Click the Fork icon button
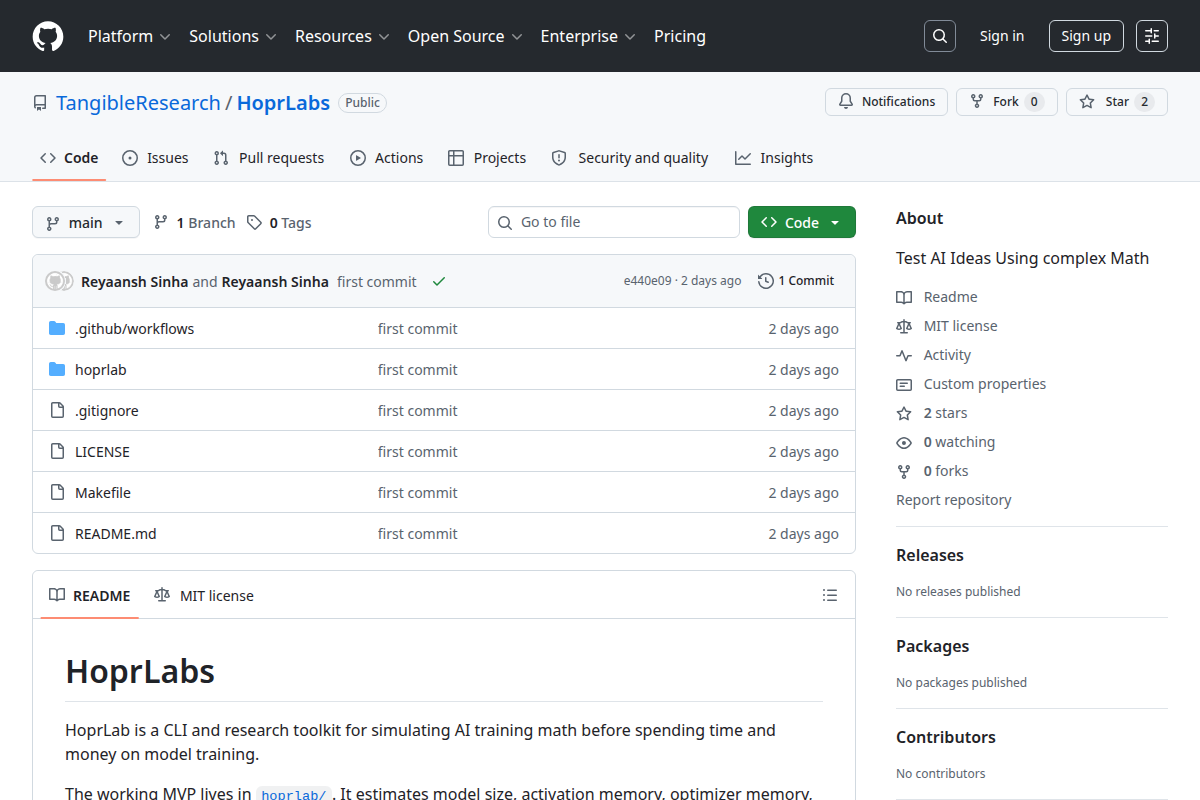1200x800 pixels. (977, 102)
